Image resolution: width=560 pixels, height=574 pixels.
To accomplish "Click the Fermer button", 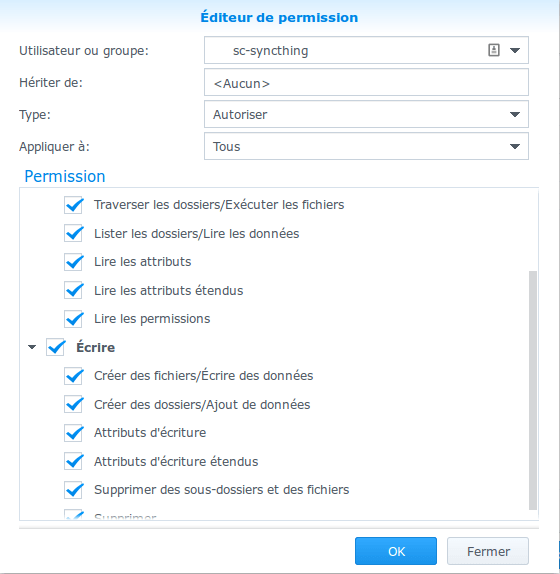I will [488, 551].
